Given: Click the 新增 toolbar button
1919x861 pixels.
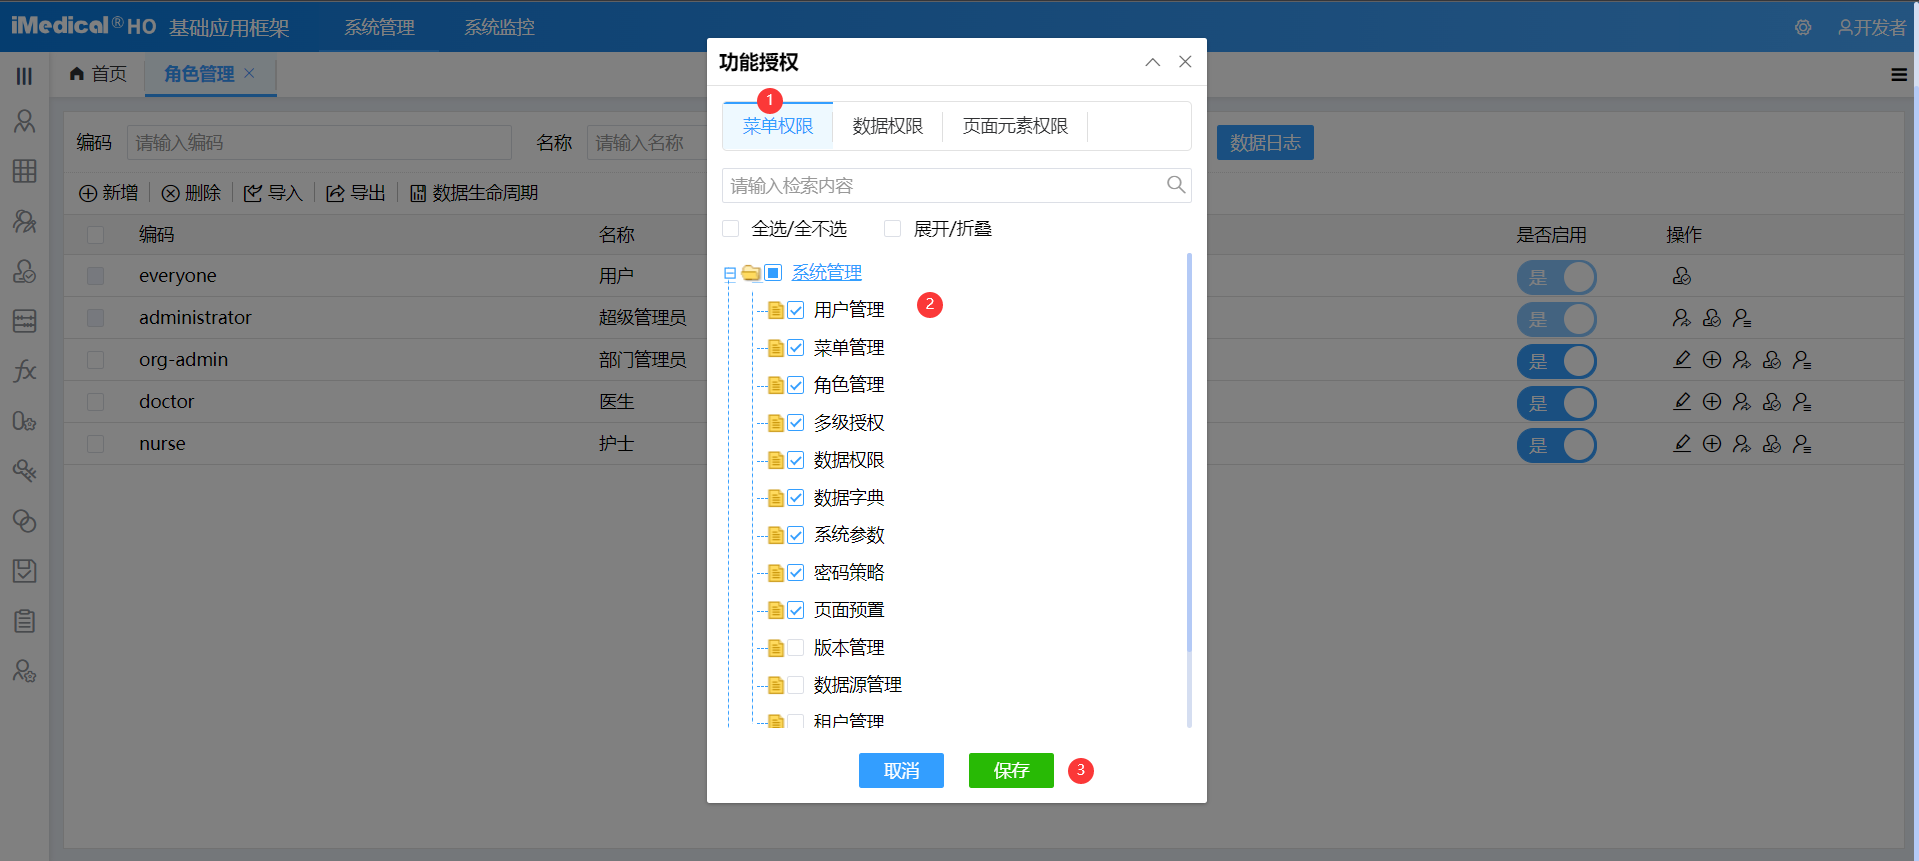Looking at the screenshot, I should (x=109, y=193).
